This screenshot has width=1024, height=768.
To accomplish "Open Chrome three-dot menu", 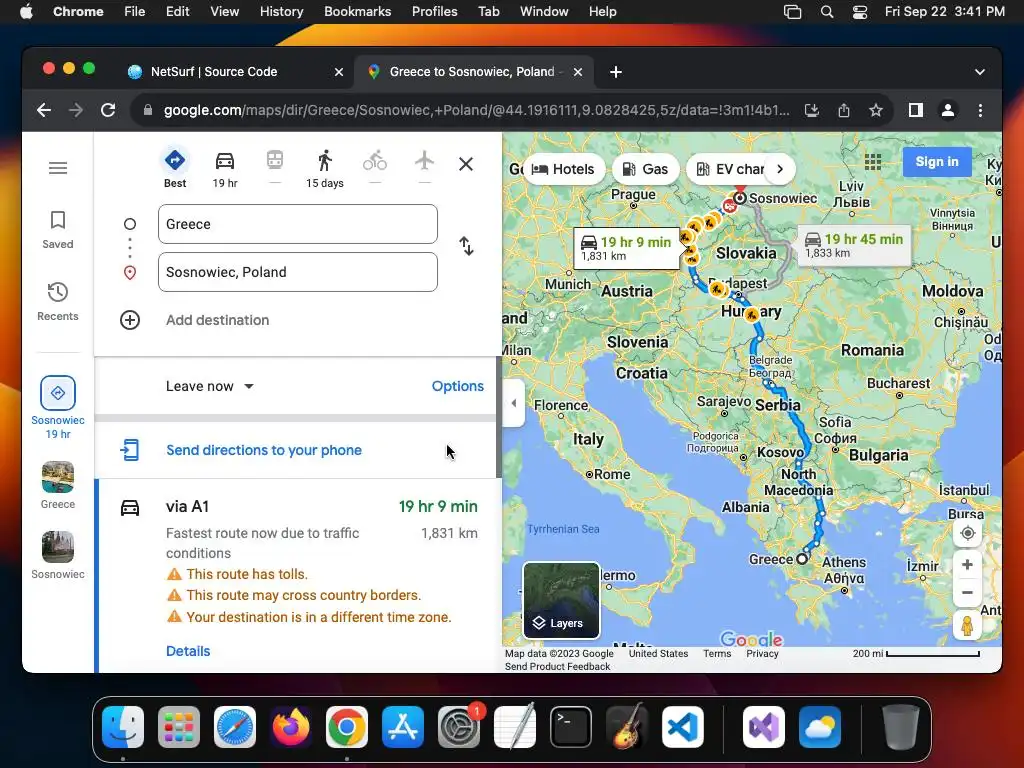I will [x=980, y=110].
